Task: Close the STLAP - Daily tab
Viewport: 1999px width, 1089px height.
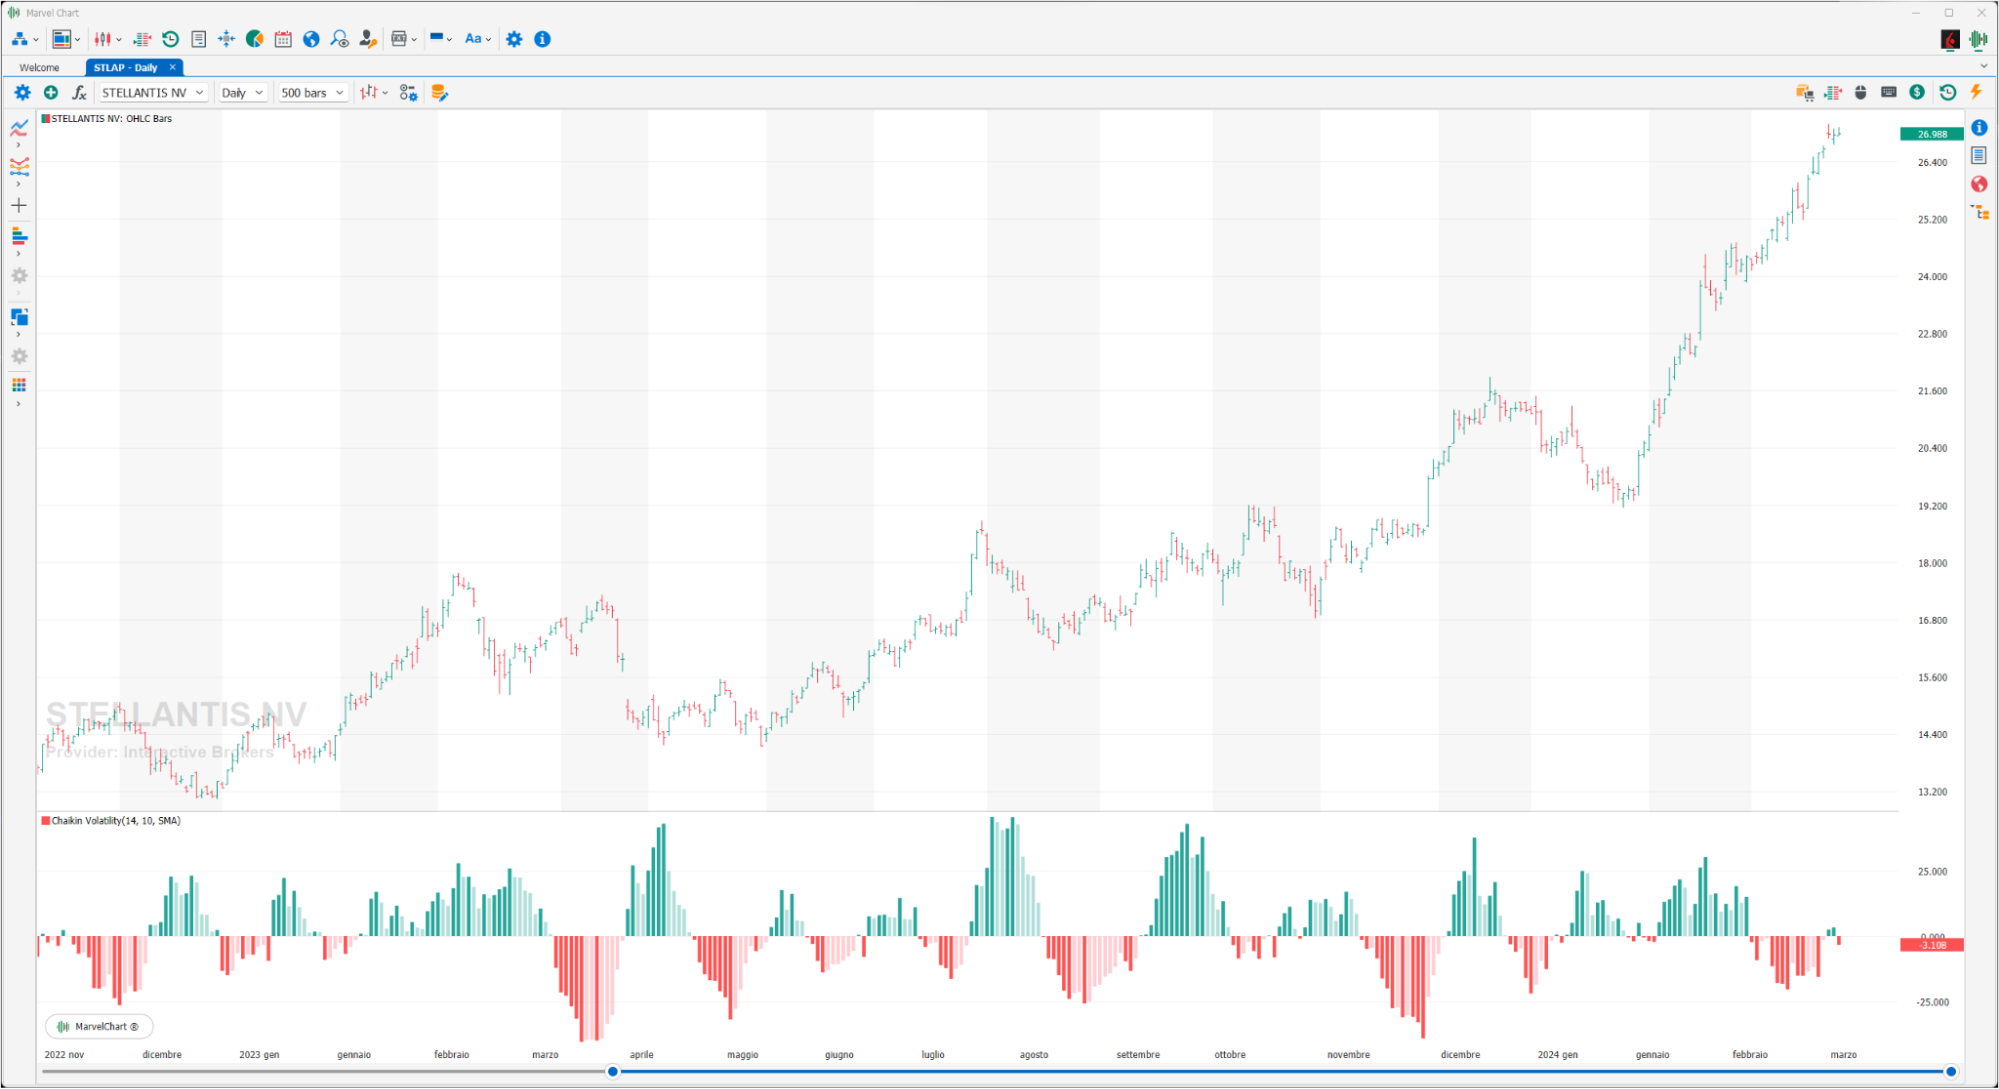Action: click(x=172, y=67)
